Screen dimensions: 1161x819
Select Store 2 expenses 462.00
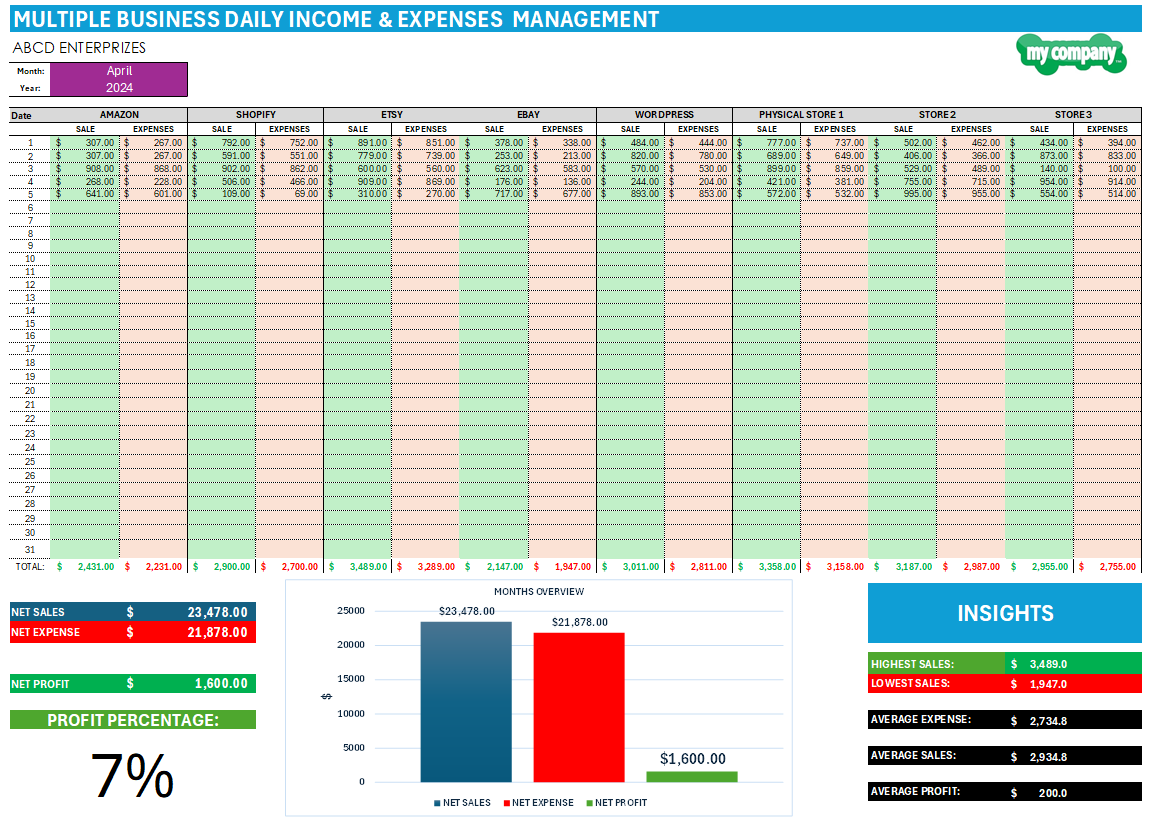(x=971, y=143)
